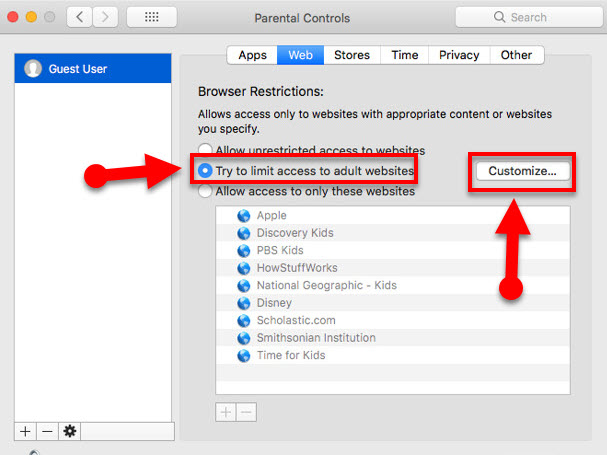Click the globe icon beside Disney
Viewport: 607px width, 455px height.
point(243,302)
